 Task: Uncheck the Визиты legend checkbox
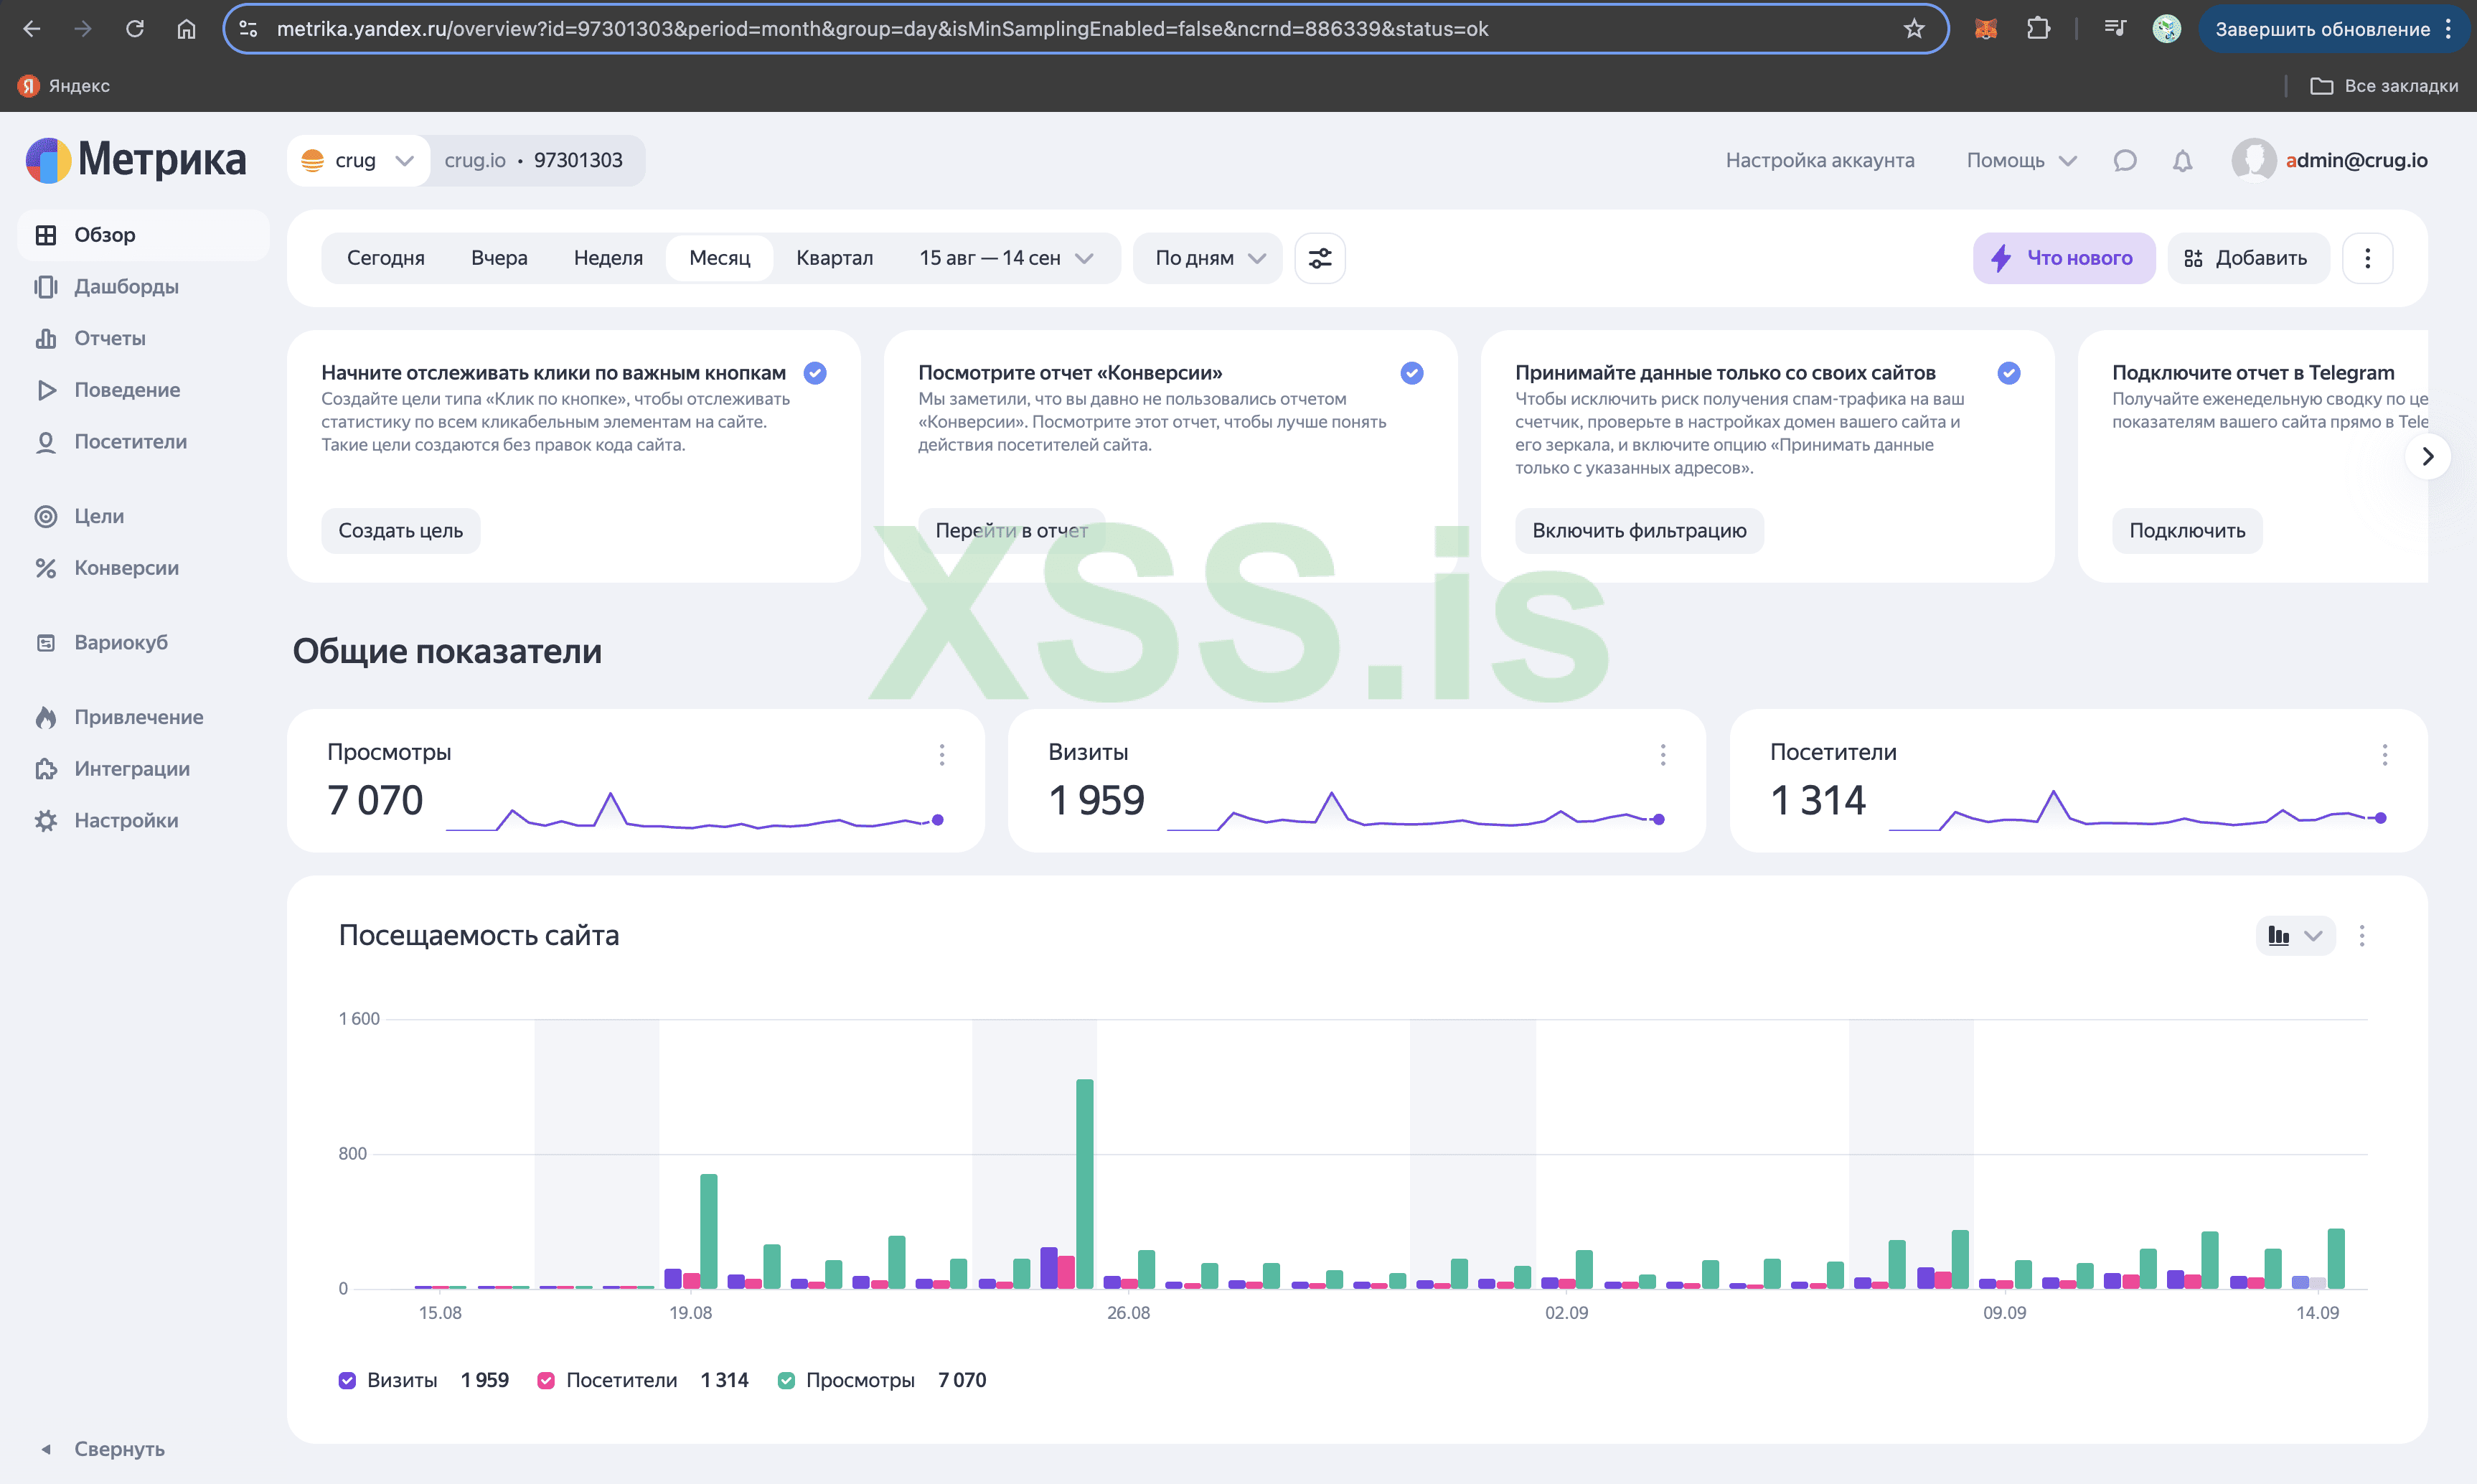click(347, 1380)
